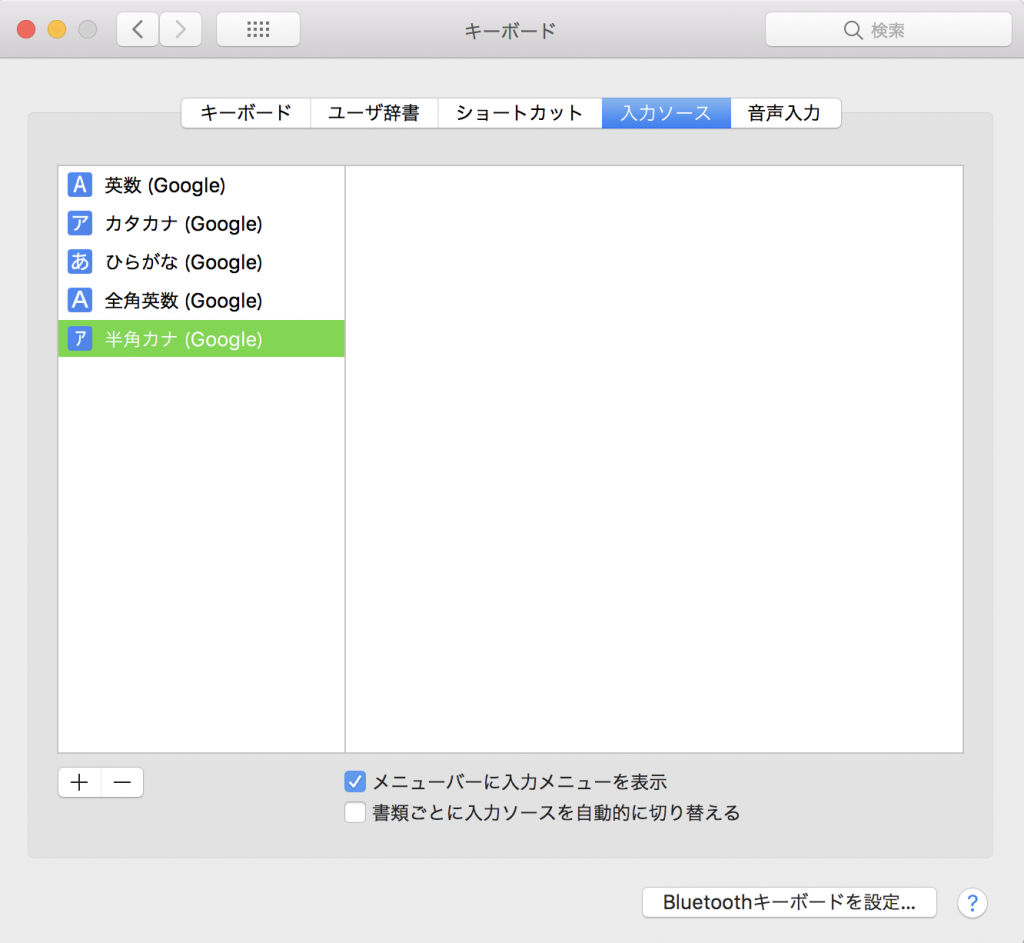Click the ひらがな (Google) hiragana icon
Image resolution: width=1024 pixels, height=943 pixels.
(79, 262)
